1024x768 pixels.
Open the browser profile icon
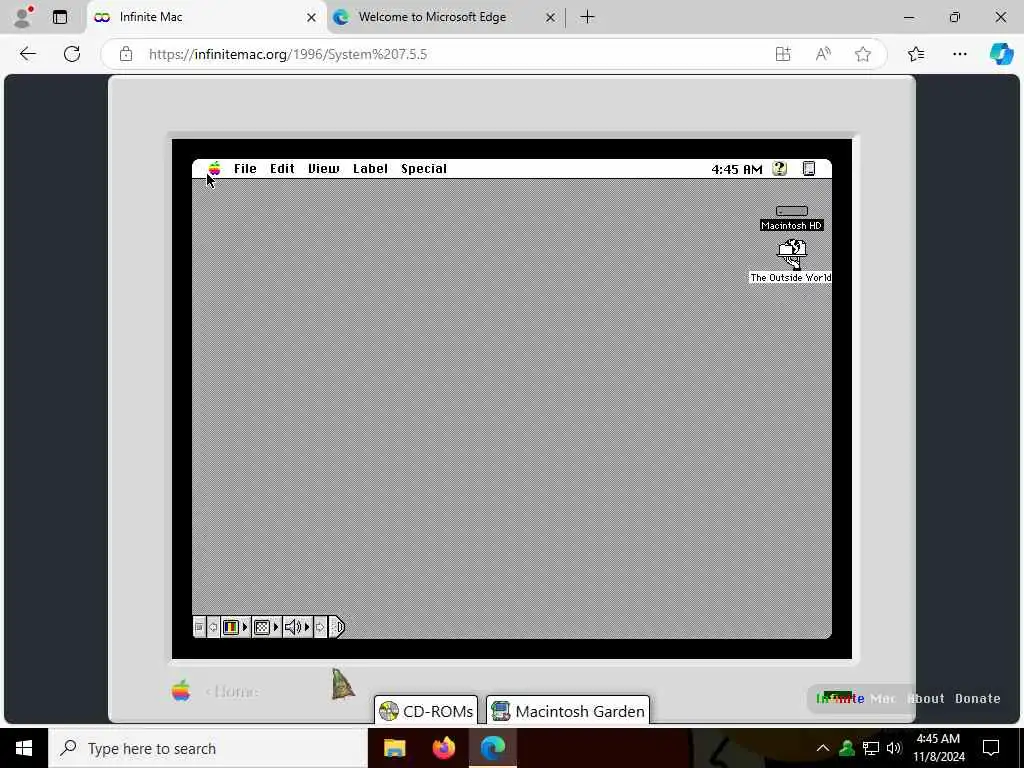coord(24,17)
